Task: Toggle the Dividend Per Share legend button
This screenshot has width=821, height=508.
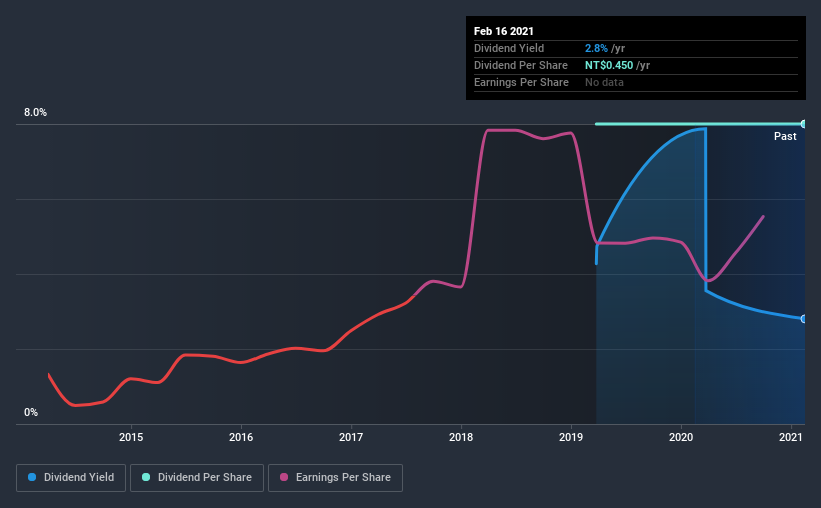Action: click(197, 478)
